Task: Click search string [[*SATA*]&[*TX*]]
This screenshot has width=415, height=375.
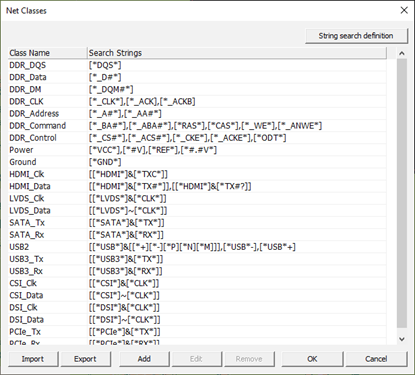Action: (x=127, y=223)
